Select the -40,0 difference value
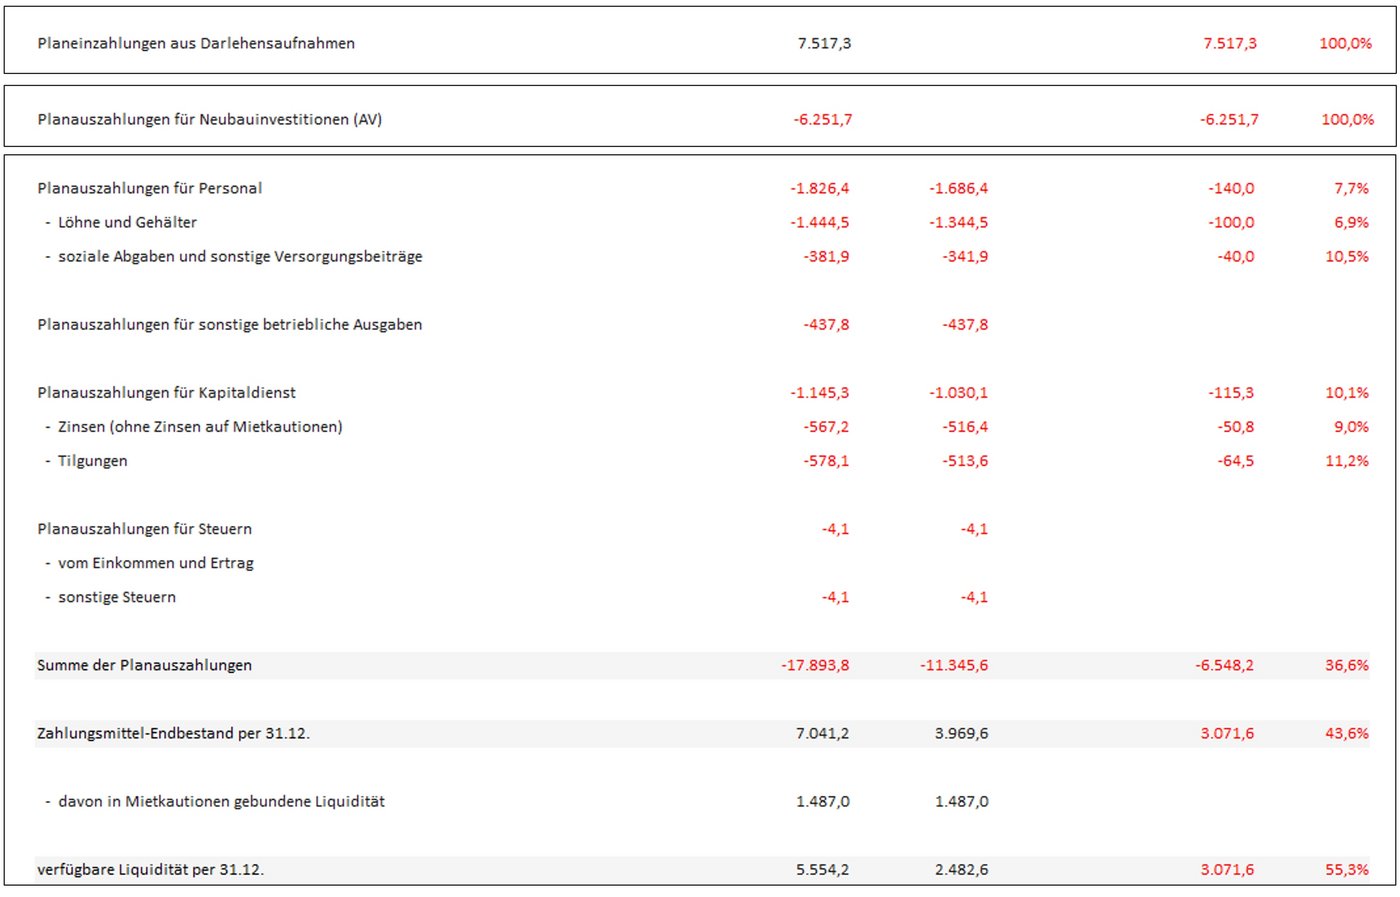Screen dimensions: 1400x897 point(1235,256)
